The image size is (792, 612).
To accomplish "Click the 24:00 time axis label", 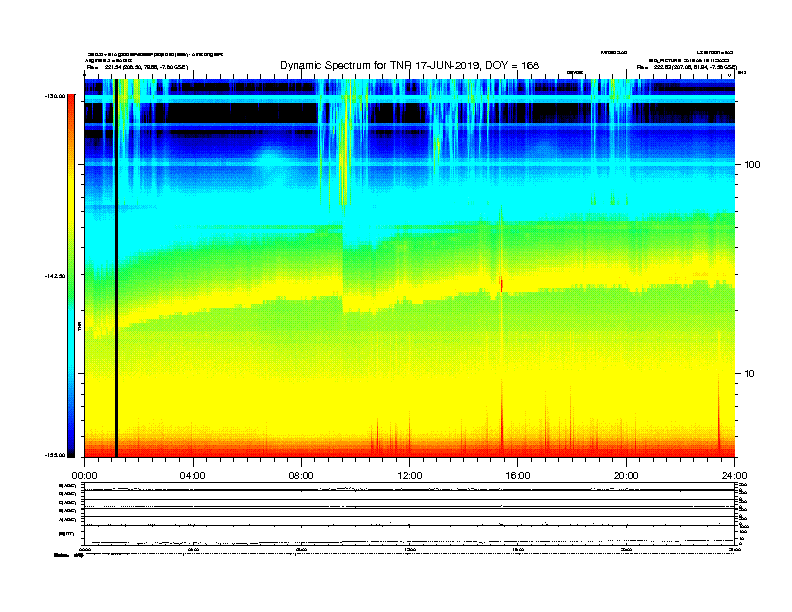I will tap(735, 476).
